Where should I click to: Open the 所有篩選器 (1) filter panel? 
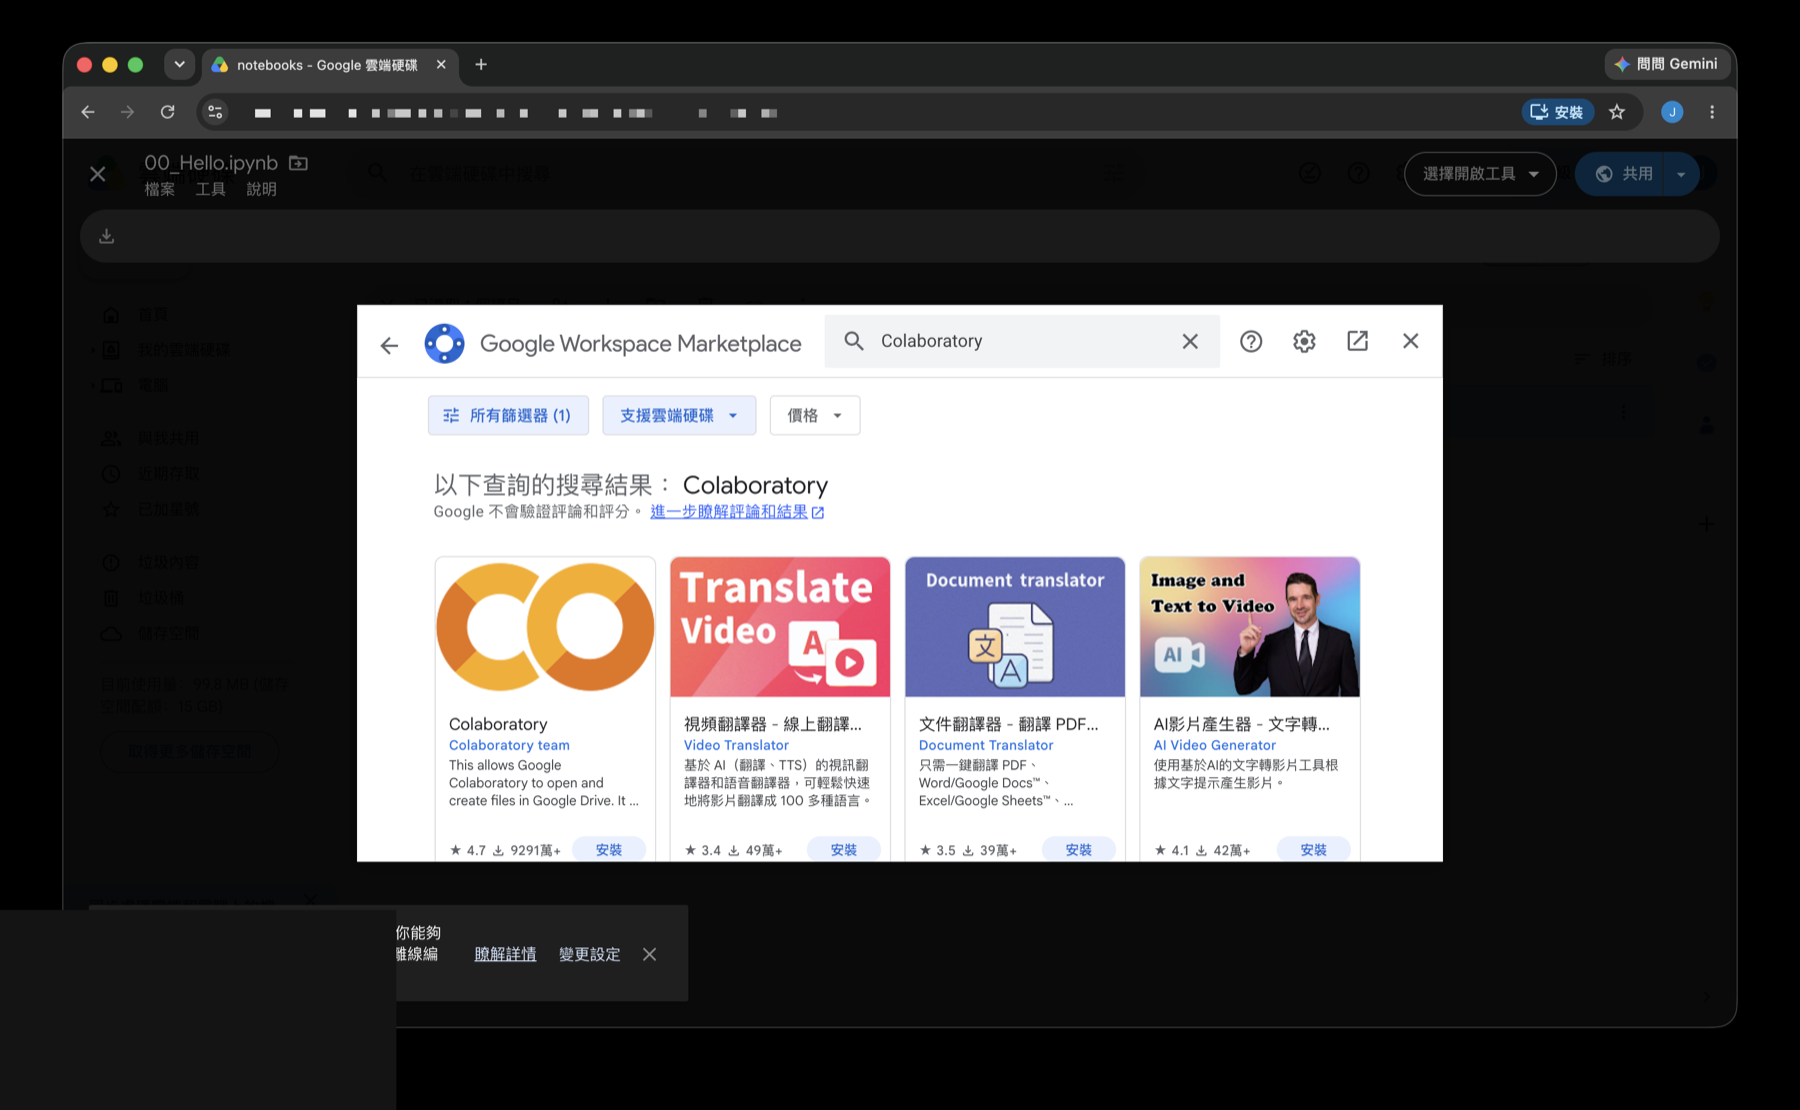click(508, 415)
